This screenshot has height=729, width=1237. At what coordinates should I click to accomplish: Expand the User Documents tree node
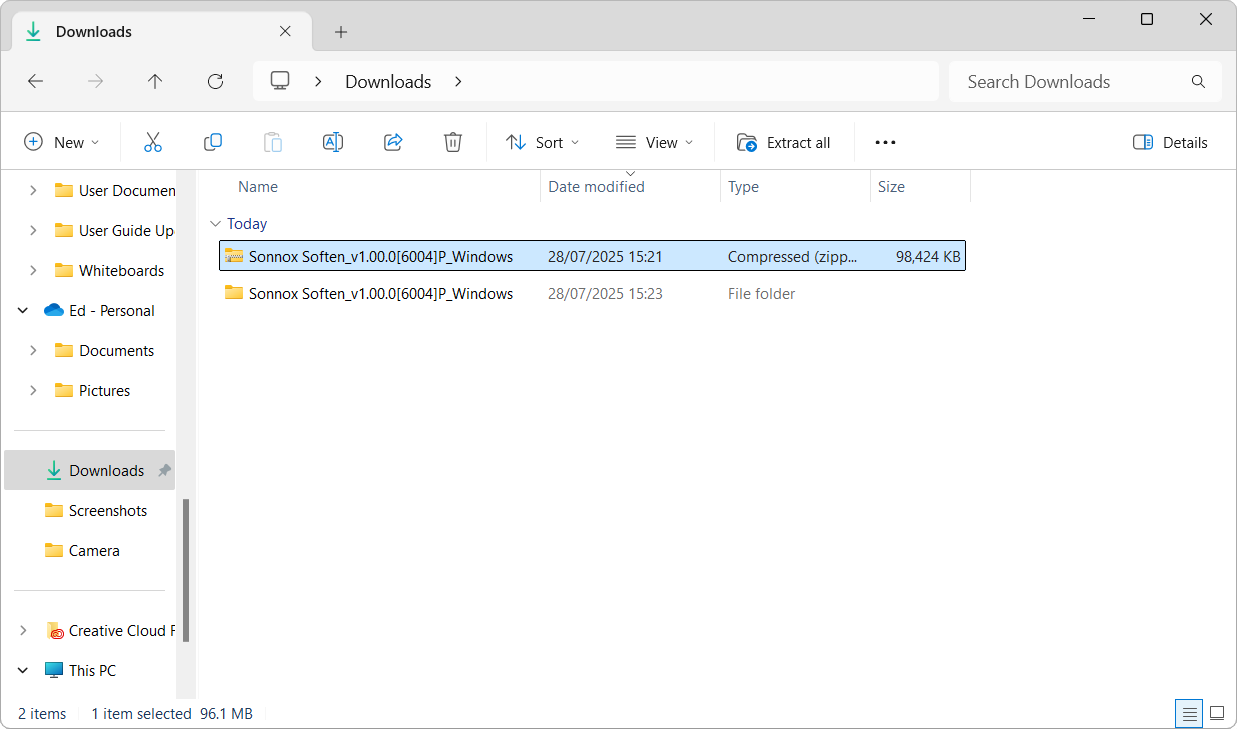click(33, 190)
